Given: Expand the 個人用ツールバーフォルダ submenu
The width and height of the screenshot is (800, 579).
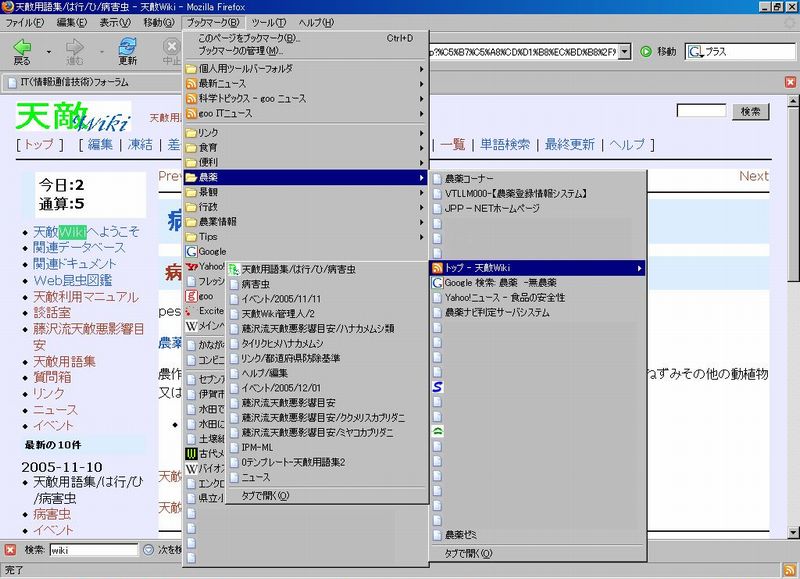Looking at the screenshot, I should [244, 69].
